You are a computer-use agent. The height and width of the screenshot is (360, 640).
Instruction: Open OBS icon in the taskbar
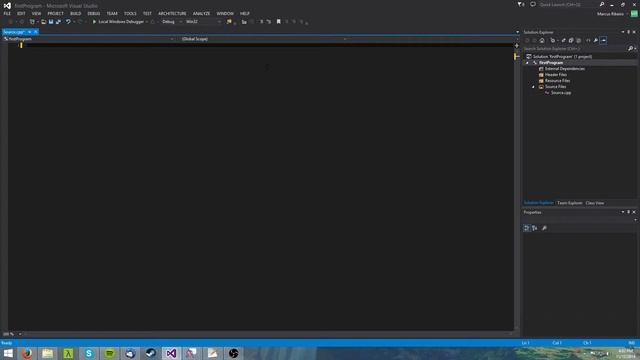[233, 353]
